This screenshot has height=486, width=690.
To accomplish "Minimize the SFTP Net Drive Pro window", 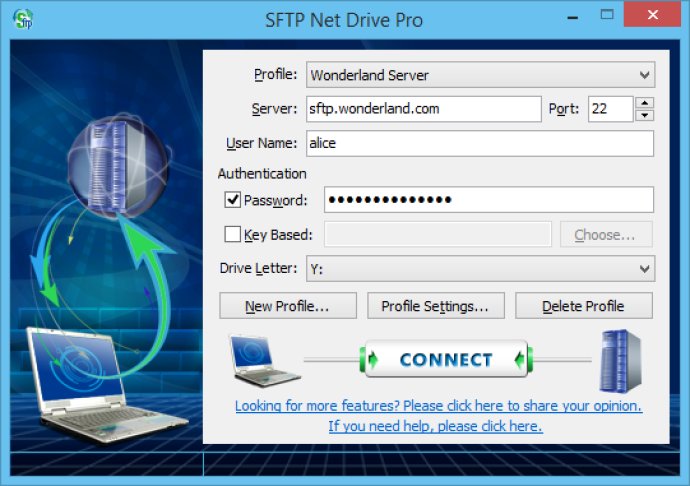I will click(573, 18).
